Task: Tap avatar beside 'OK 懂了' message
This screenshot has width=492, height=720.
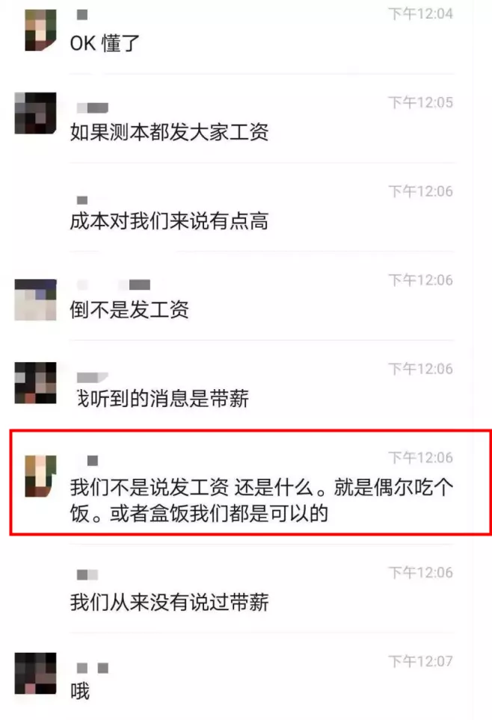Action: coord(40,30)
